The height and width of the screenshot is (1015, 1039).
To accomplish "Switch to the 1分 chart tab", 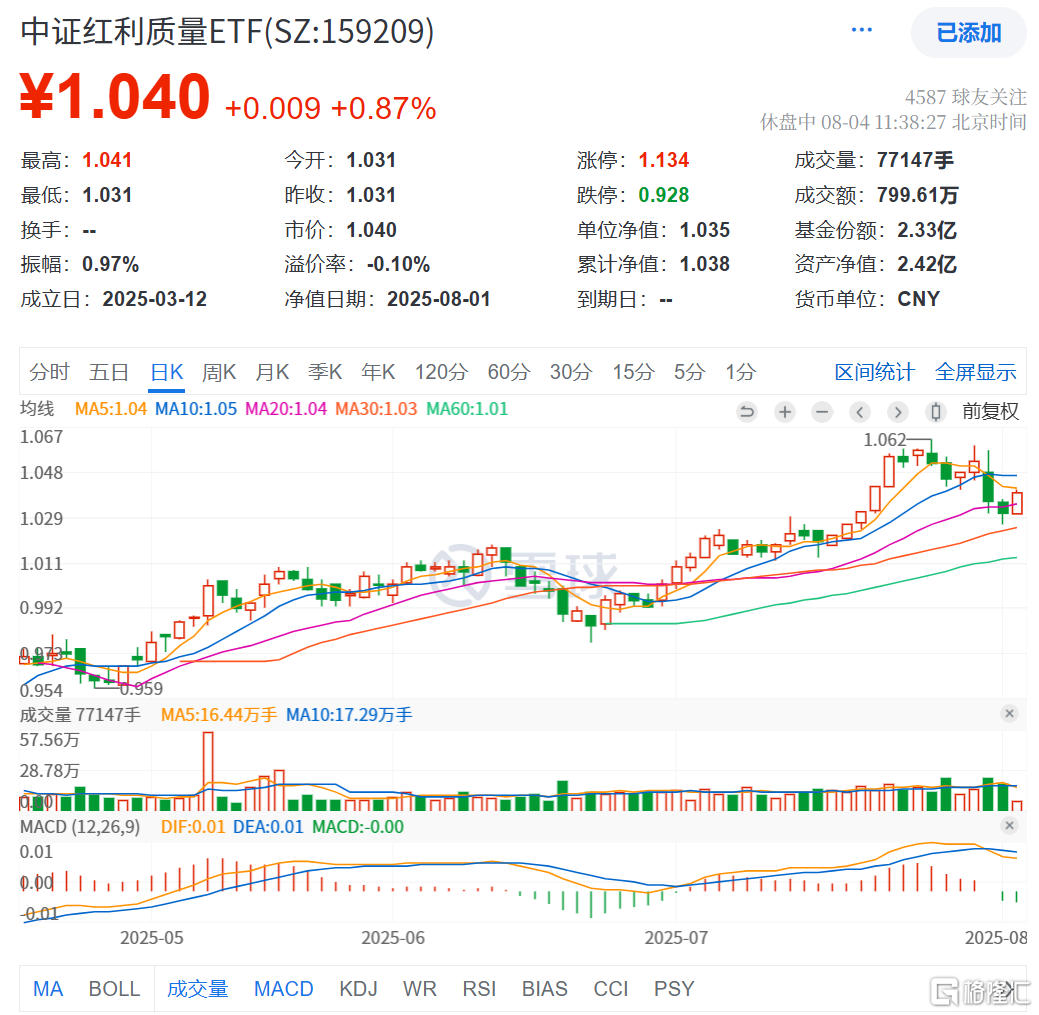I will 740,372.
